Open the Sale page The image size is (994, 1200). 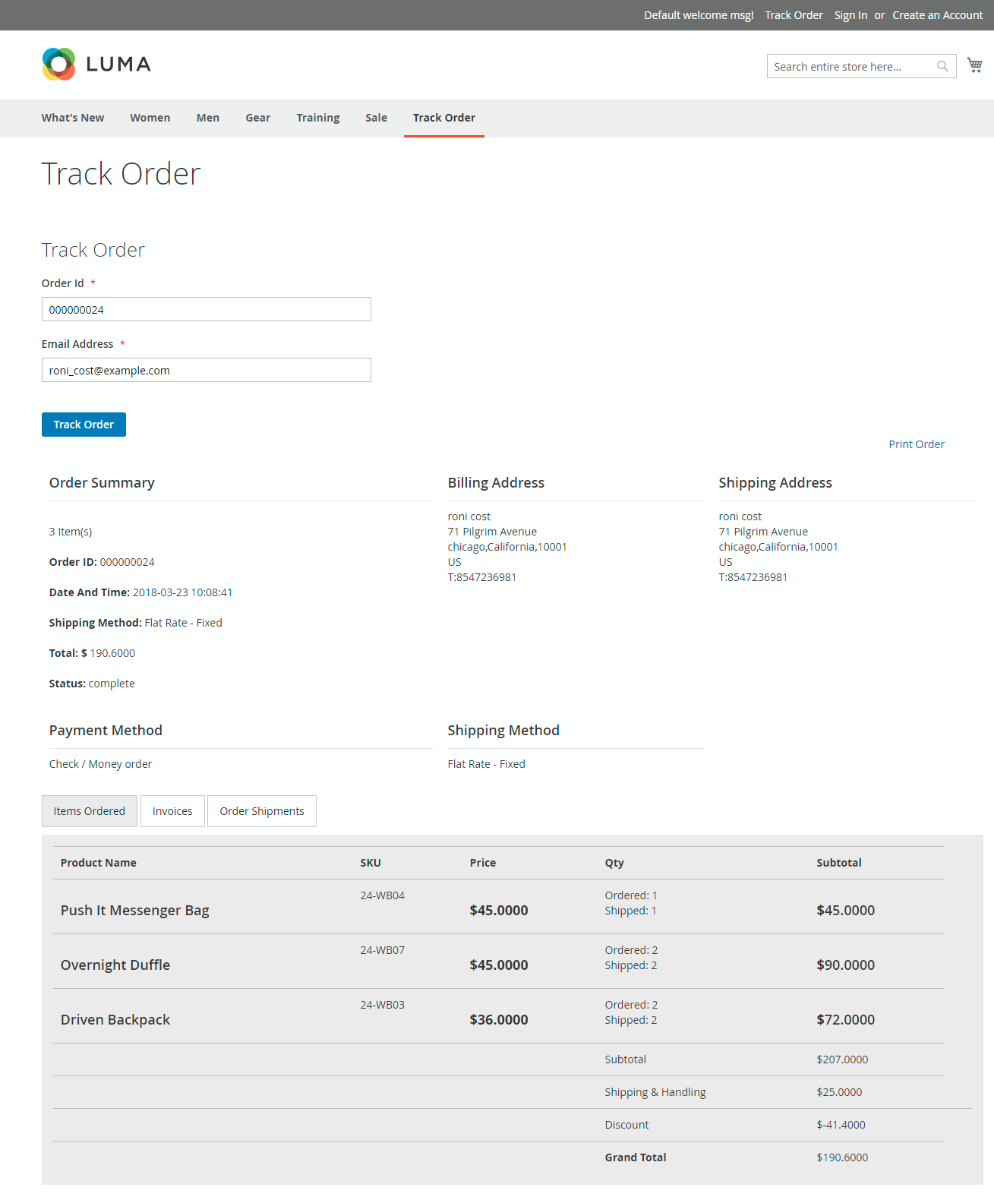point(376,118)
